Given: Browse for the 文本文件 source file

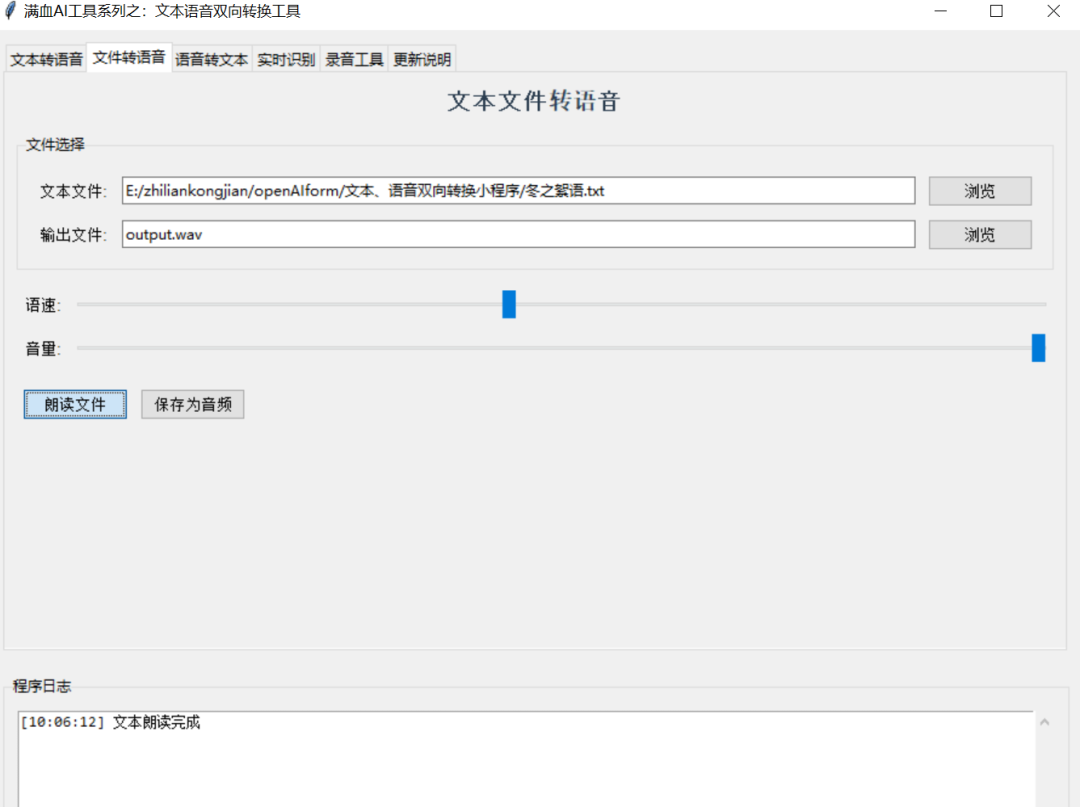Looking at the screenshot, I should tap(979, 191).
